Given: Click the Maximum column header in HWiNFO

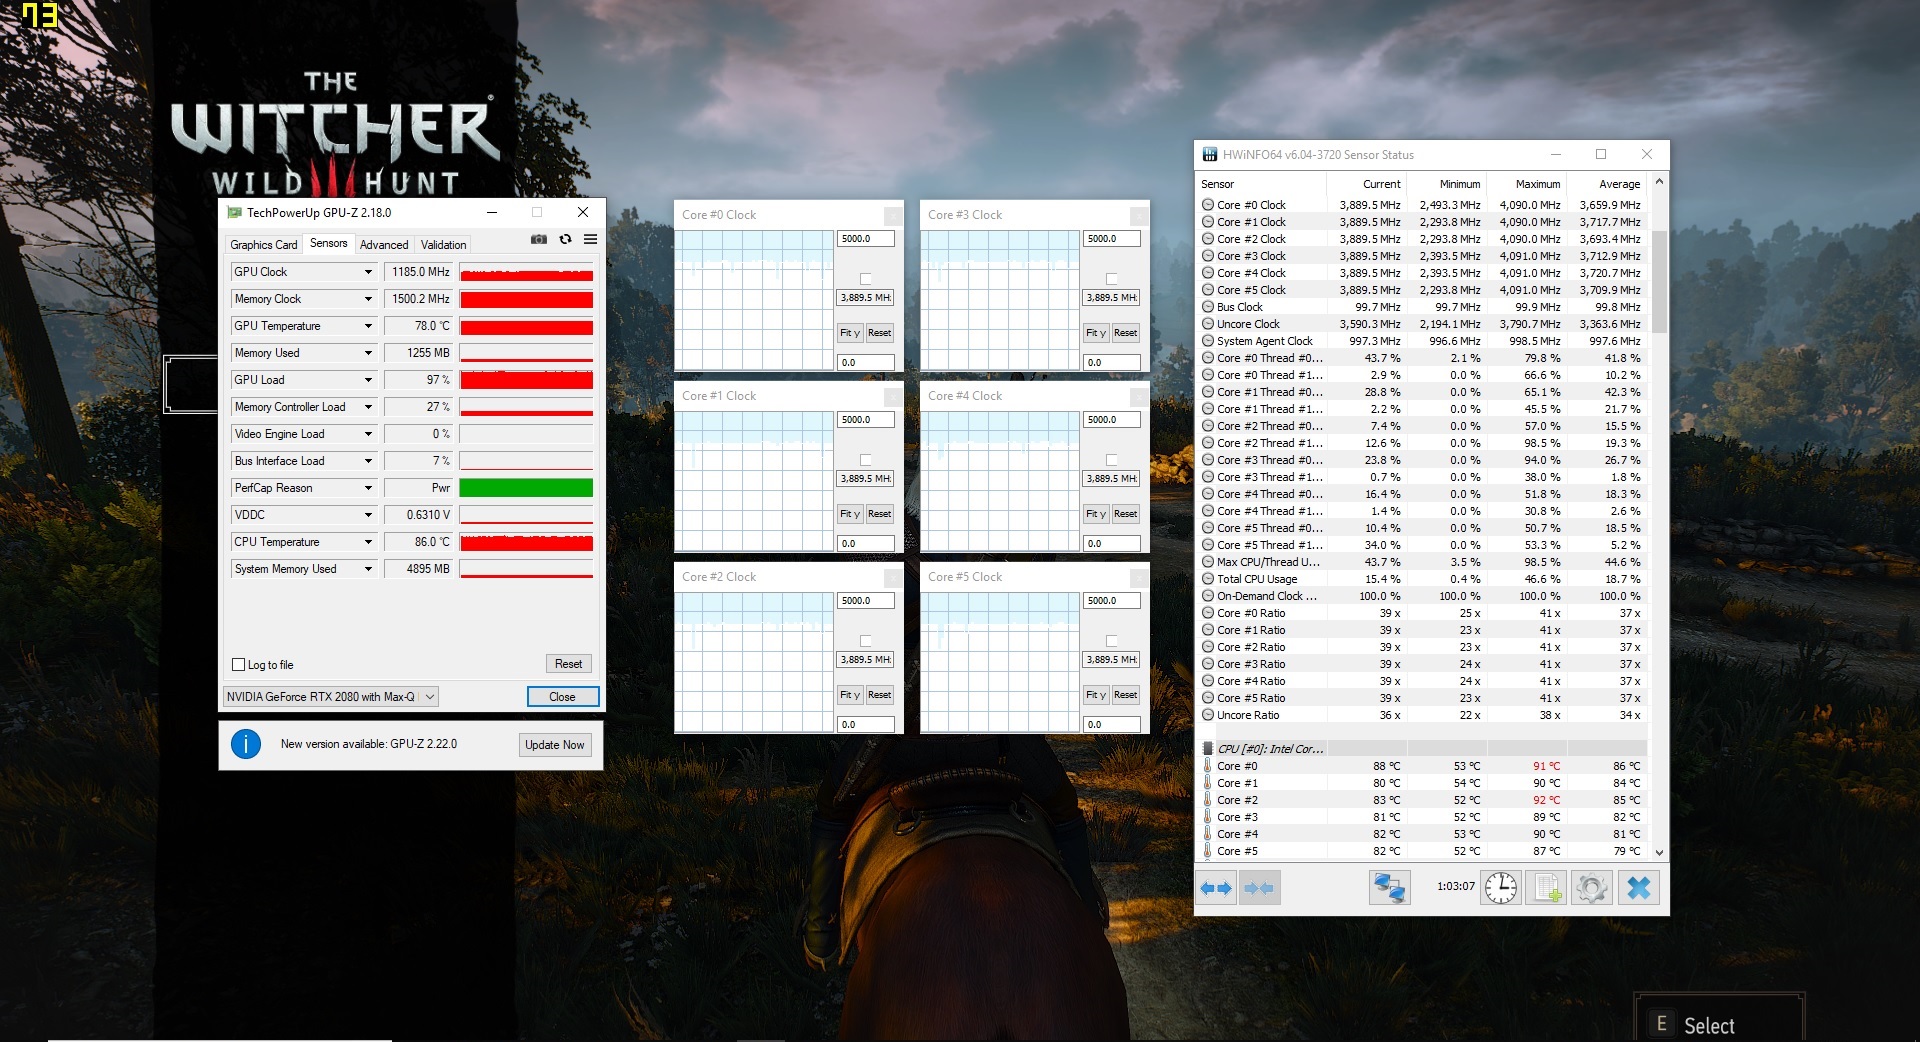Looking at the screenshot, I should [1526, 184].
